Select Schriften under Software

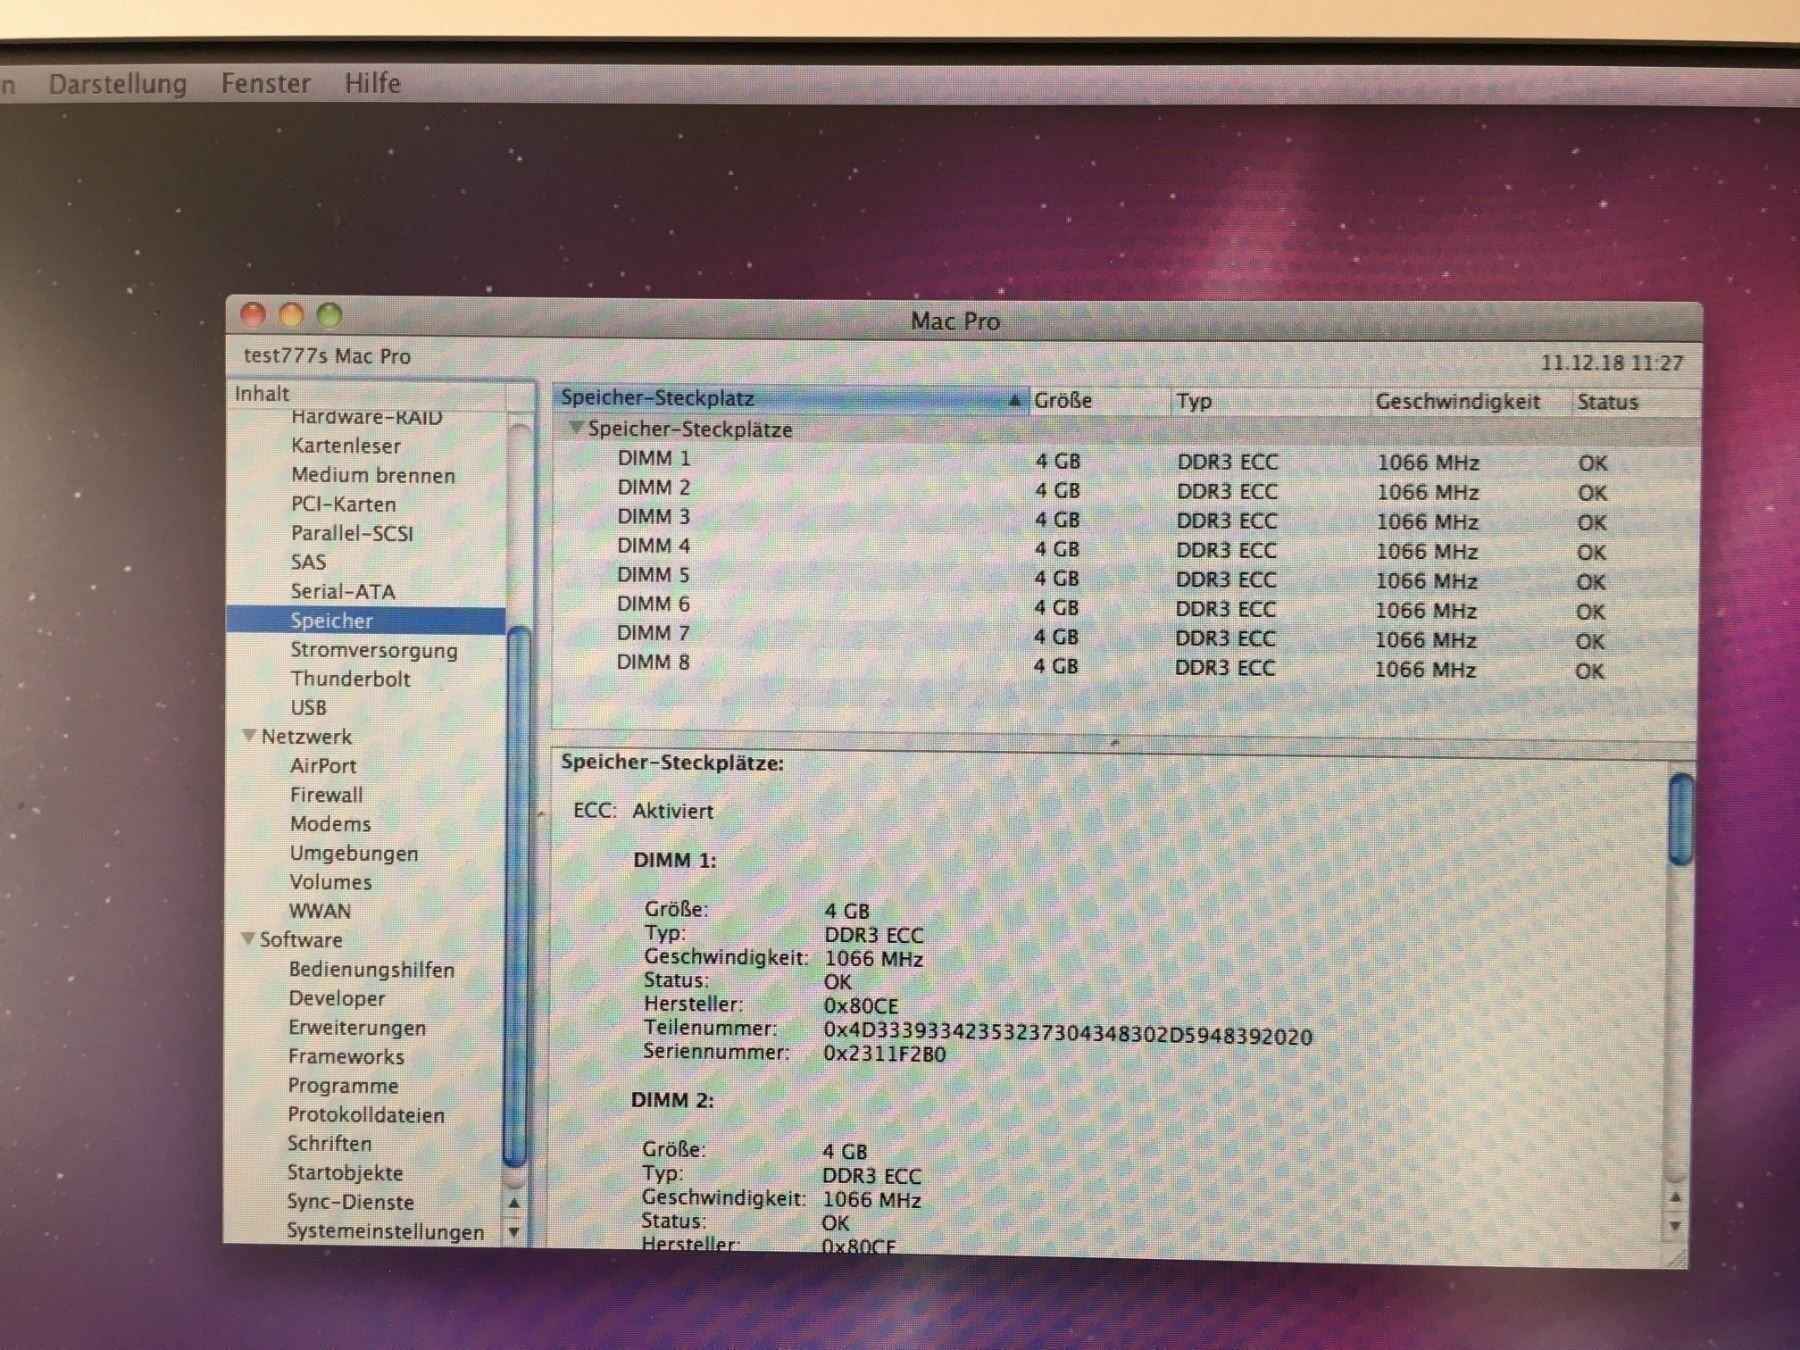(x=329, y=1143)
